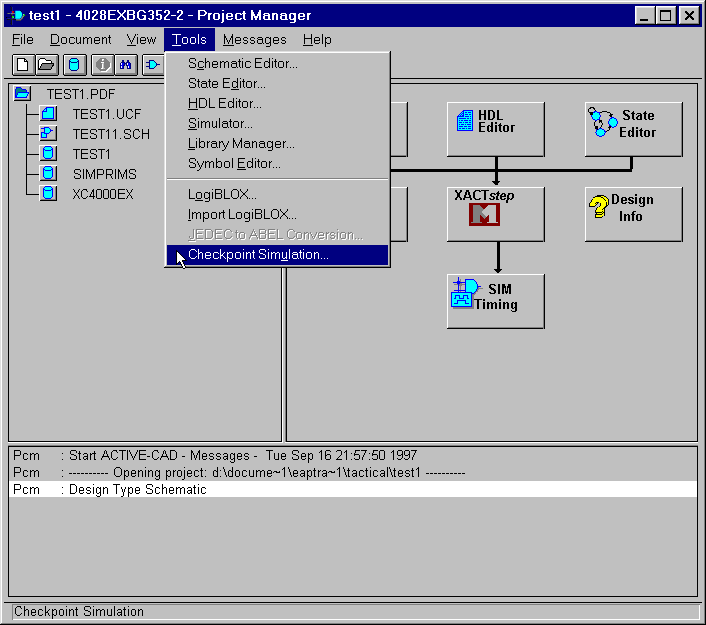Open the View menu
This screenshot has width=706, height=625.
[141, 40]
